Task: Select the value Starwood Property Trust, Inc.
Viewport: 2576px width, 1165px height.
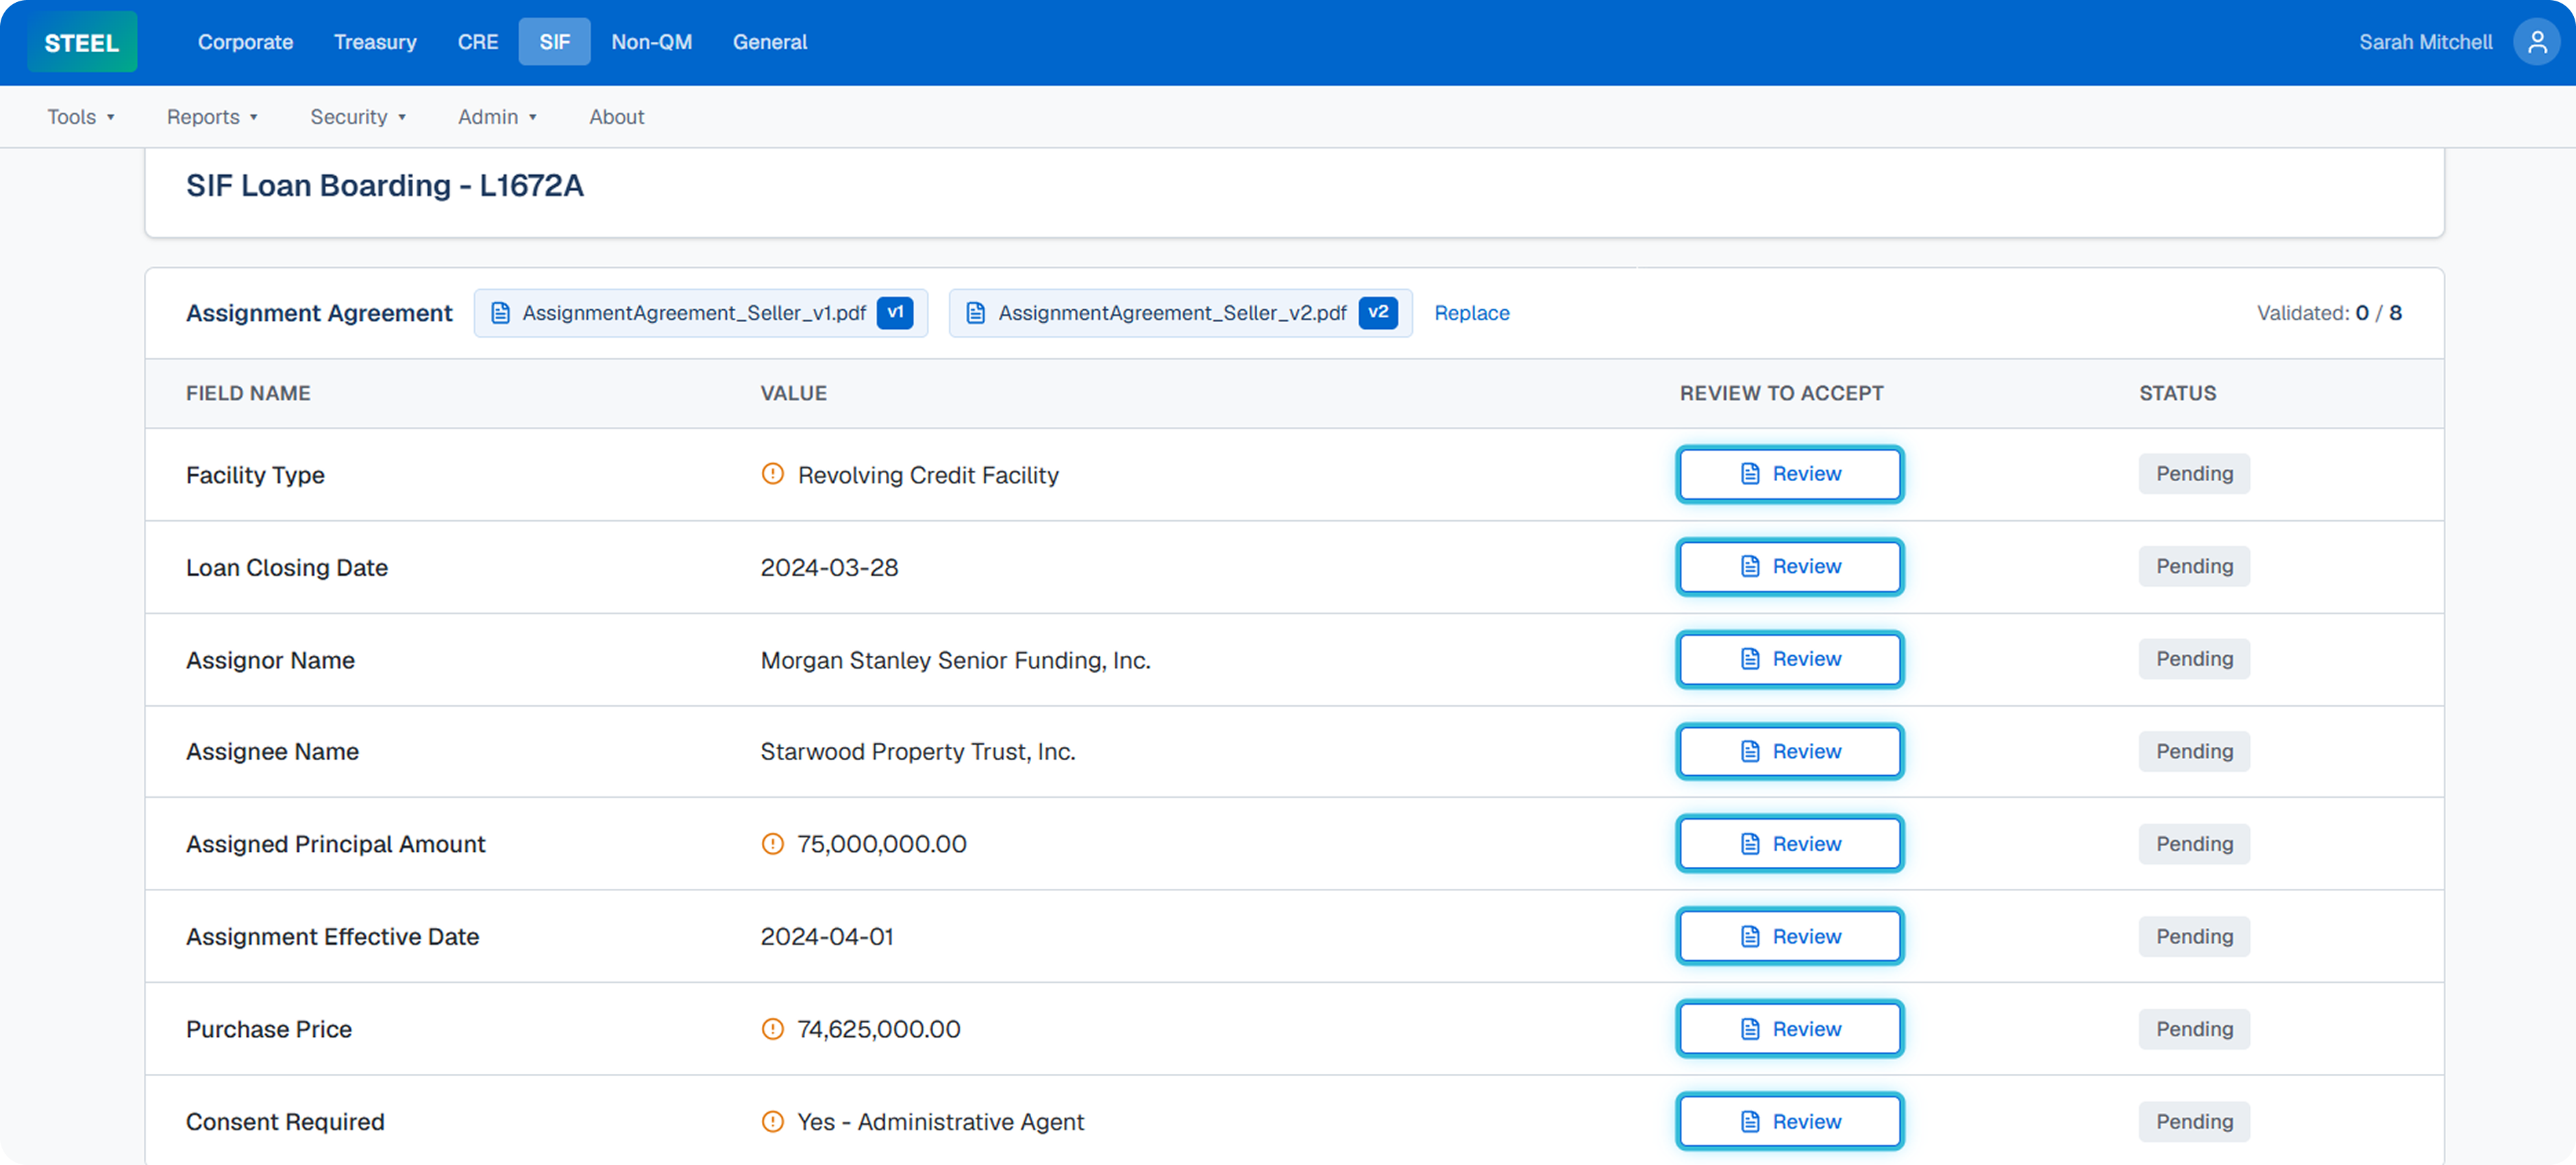Action: [918, 752]
